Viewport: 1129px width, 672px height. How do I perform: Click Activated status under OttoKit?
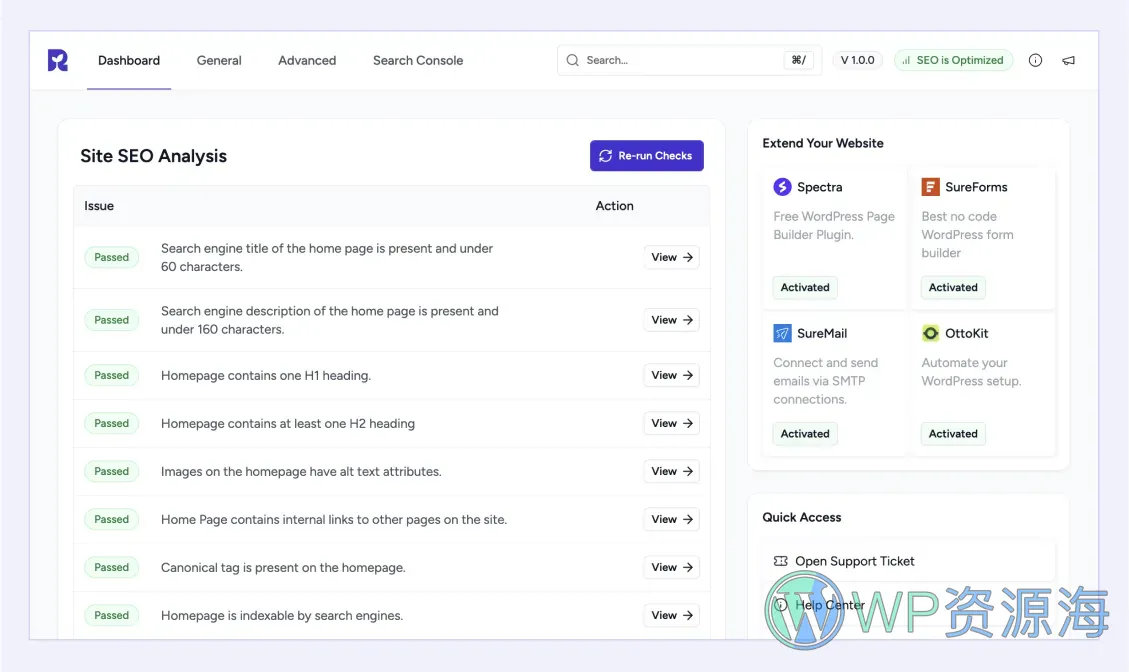click(x=952, y=433)
